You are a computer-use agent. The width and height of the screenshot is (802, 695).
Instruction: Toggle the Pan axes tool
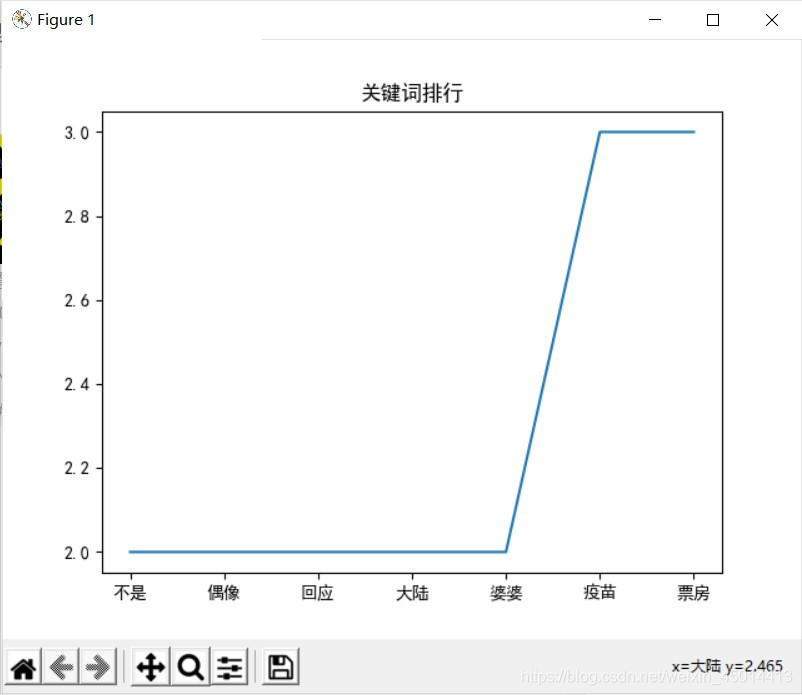pos(150,667)
